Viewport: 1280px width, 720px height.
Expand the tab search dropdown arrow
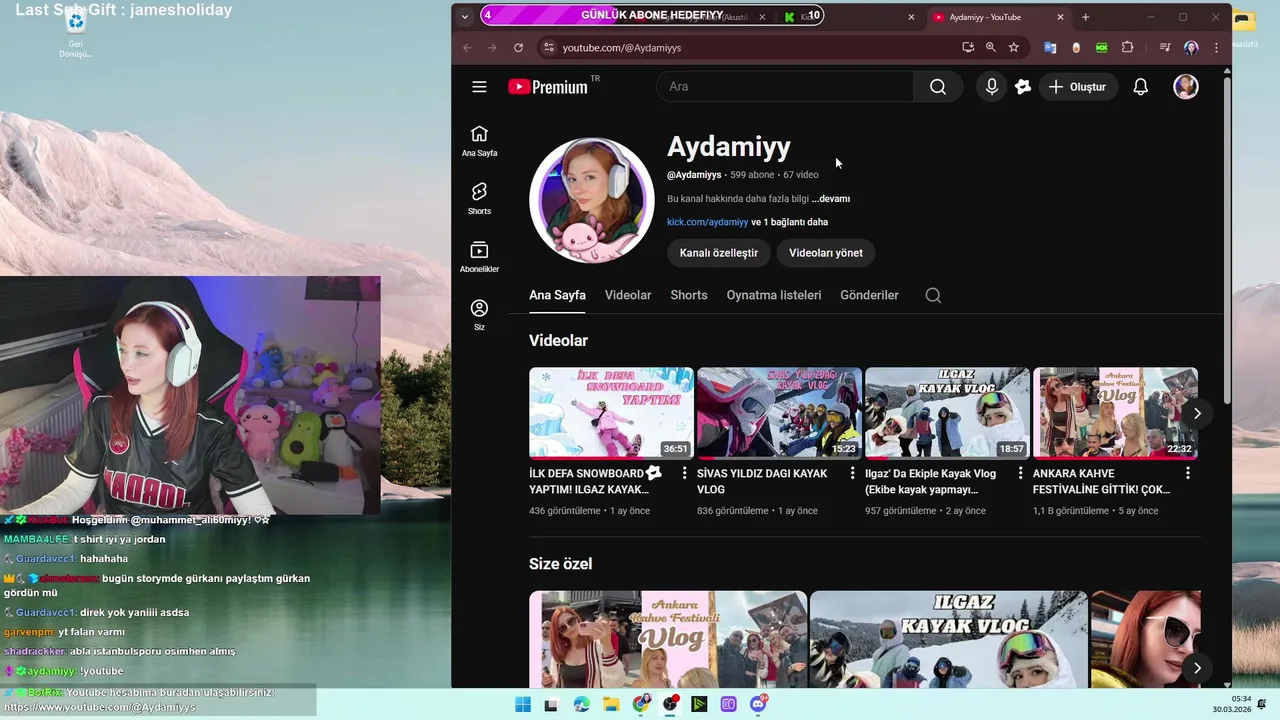(x=465, y=17)
